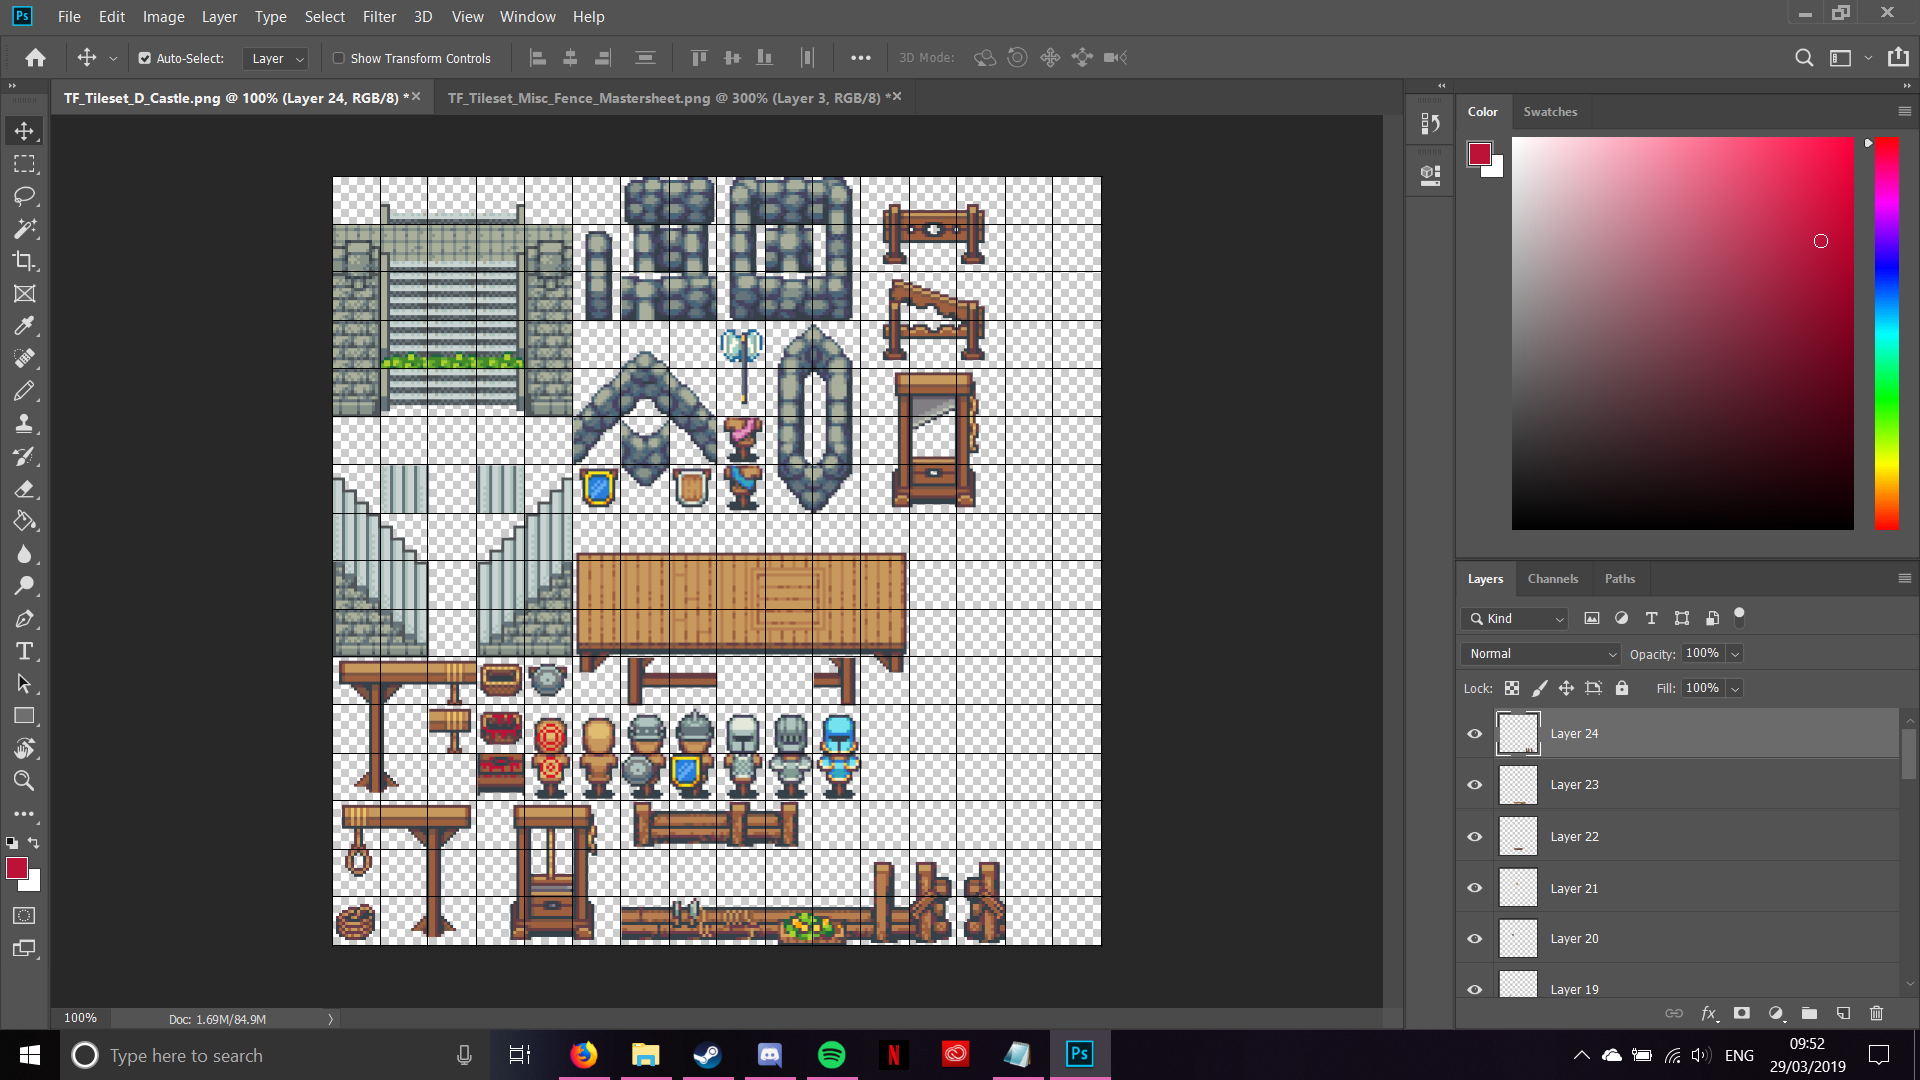Enable Show Transform Controls checkbox

point(339,58)
